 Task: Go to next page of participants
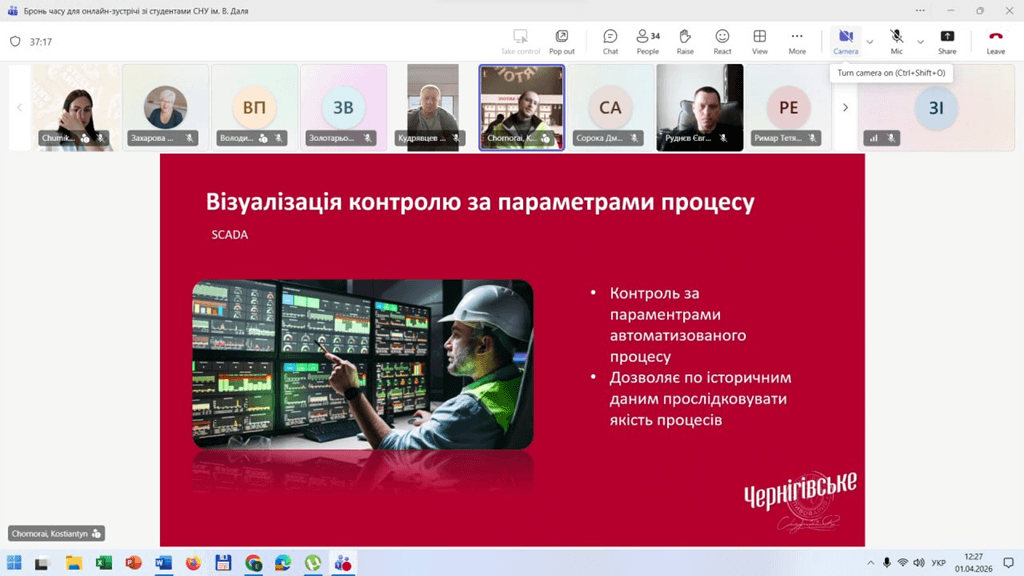click(845, 107)
